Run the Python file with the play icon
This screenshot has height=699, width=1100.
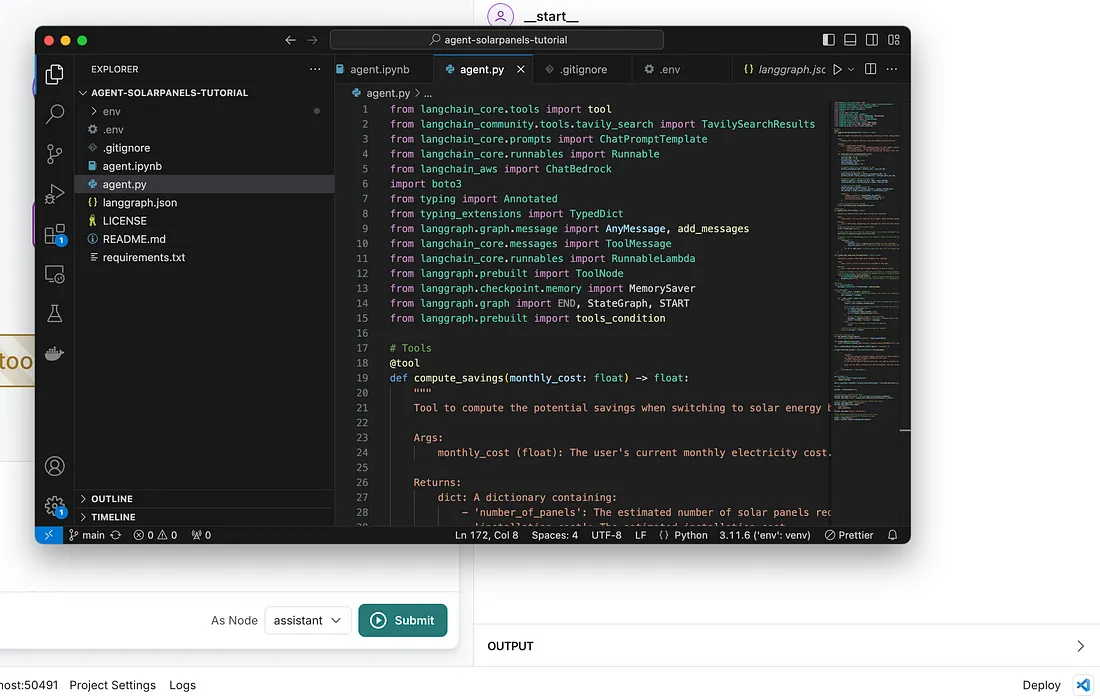pos(837,69)
